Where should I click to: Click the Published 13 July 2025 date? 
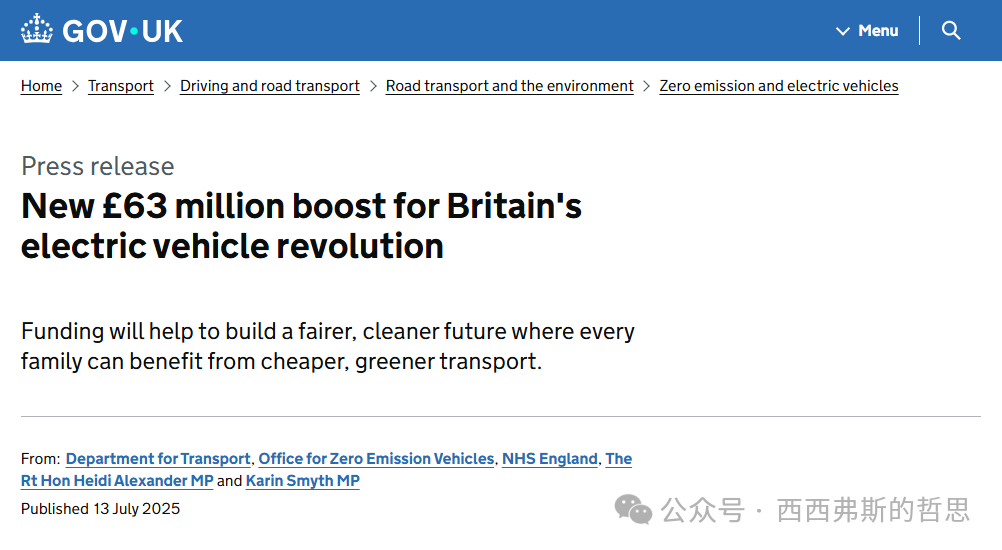pos(100,509)
